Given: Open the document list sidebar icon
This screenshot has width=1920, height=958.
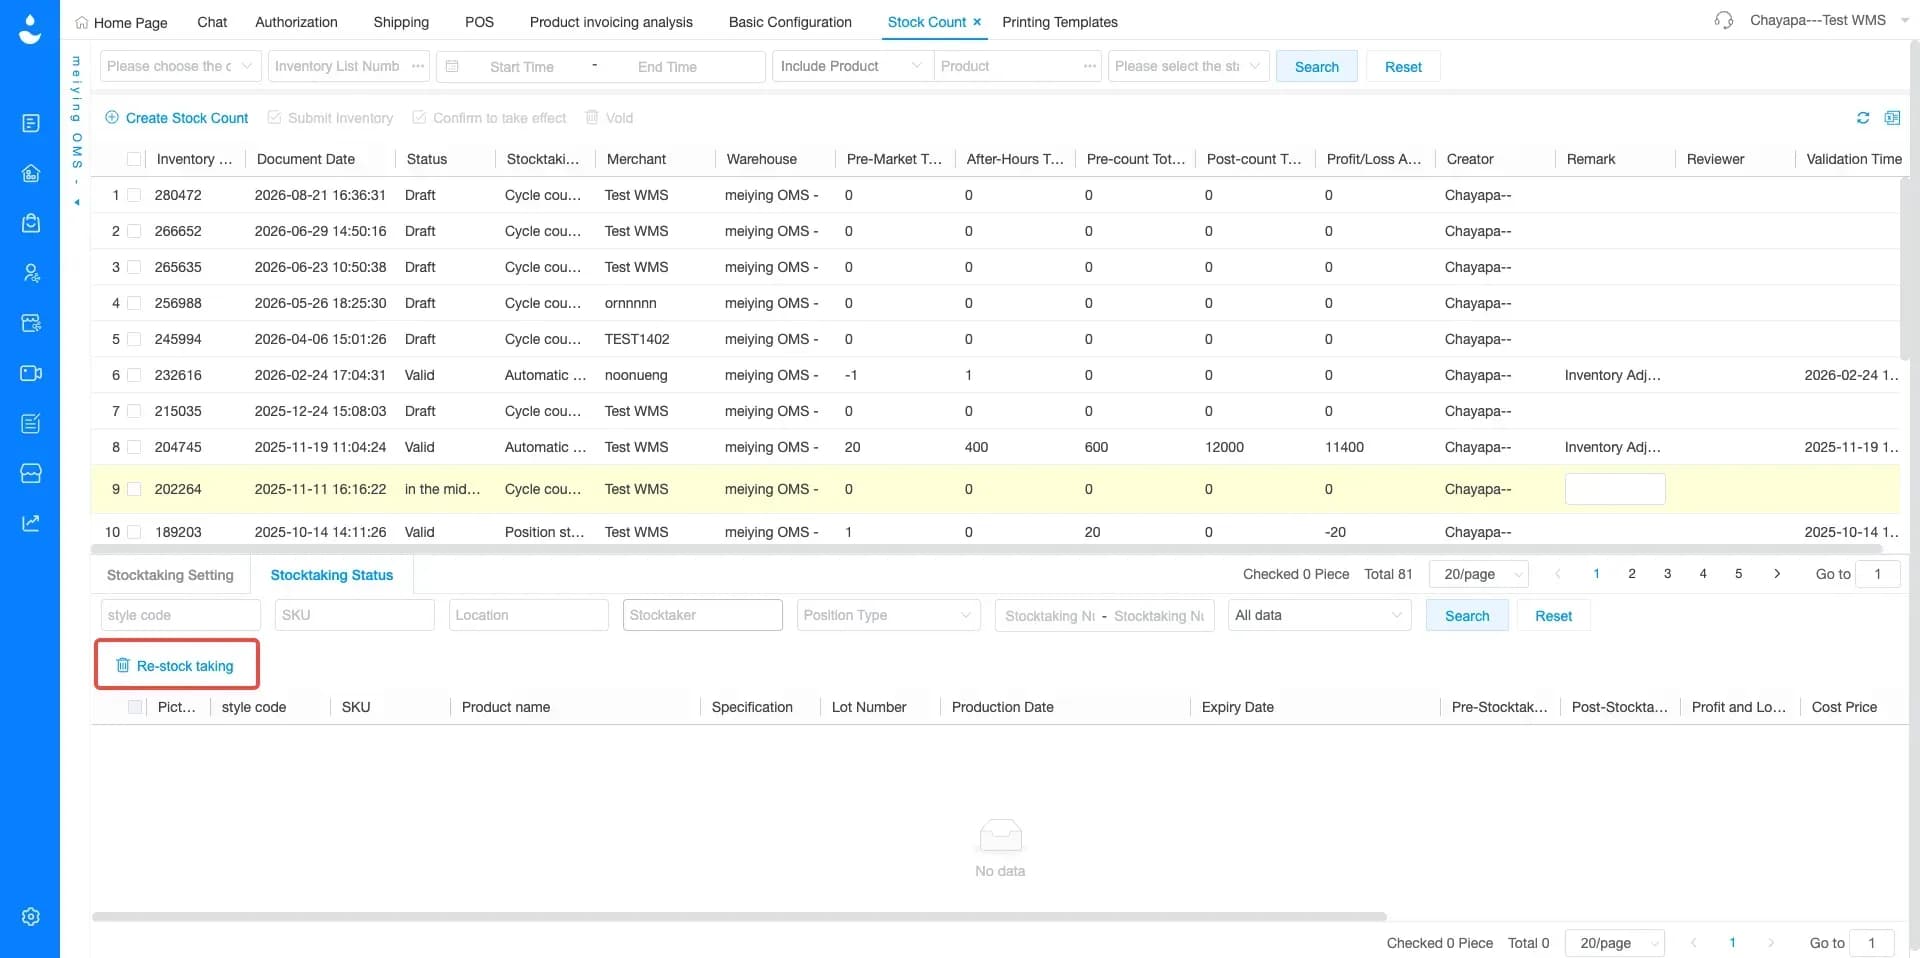Looking at the screenshot, I should 31,123.
